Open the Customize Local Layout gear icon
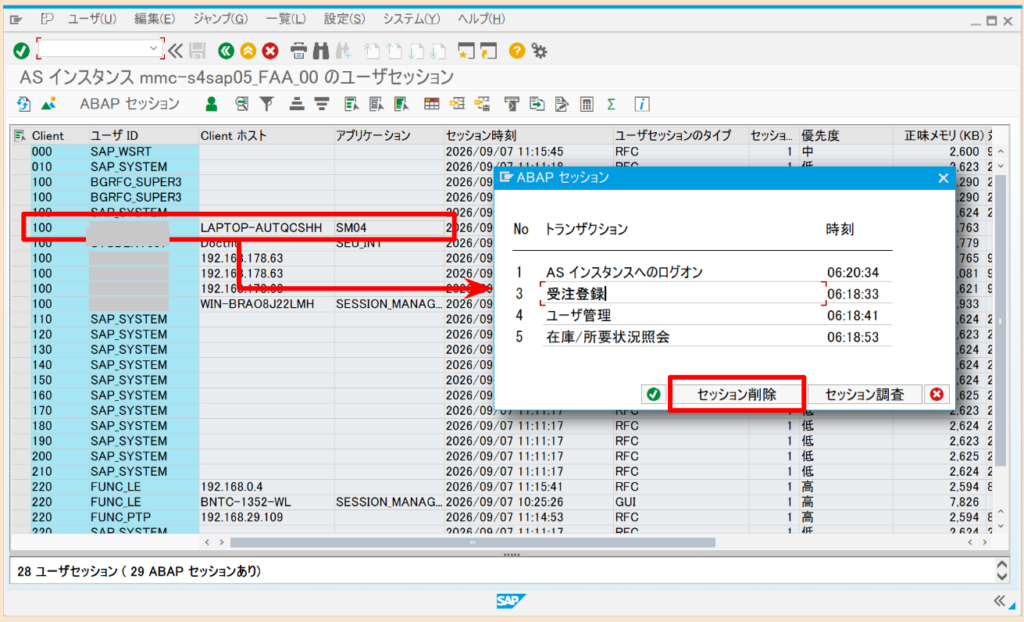Viewport: 1024px width, 622px height. click(539, 50)
